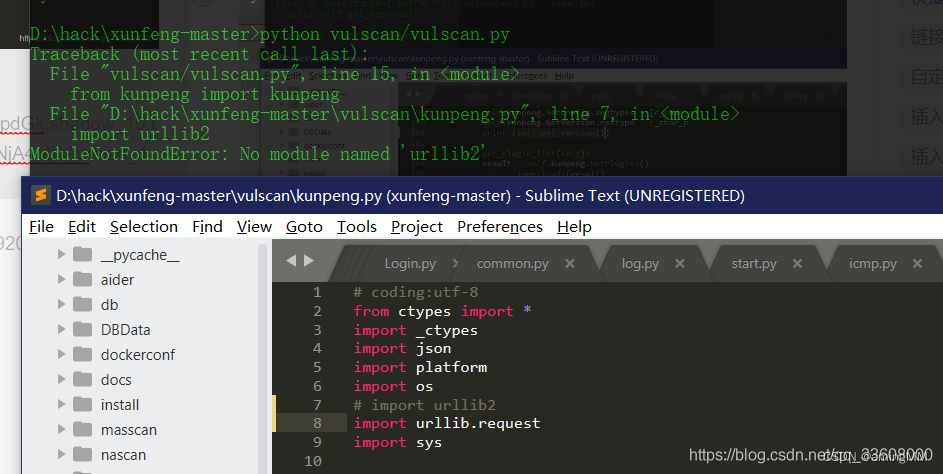Click the 'import sys' line
This screenshot has width=943, height=474.
[398, 442]
